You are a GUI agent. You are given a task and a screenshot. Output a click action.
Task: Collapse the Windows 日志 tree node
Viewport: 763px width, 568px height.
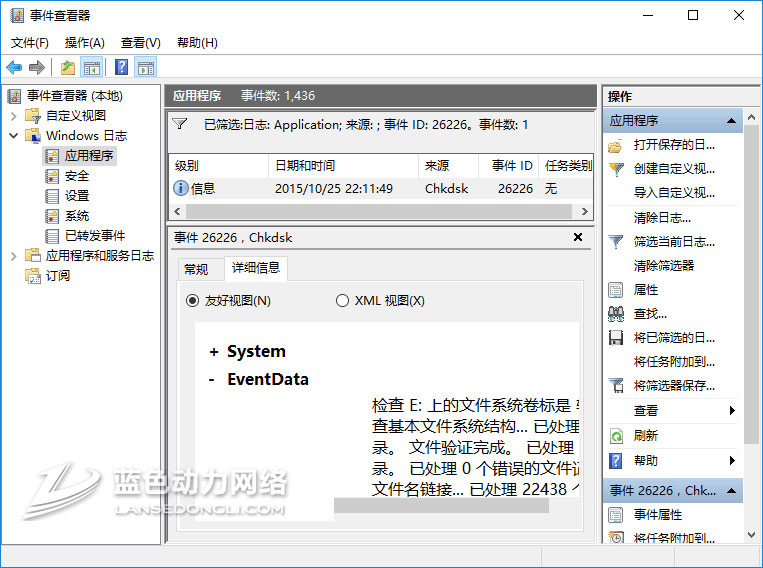(x=14, y=135)
